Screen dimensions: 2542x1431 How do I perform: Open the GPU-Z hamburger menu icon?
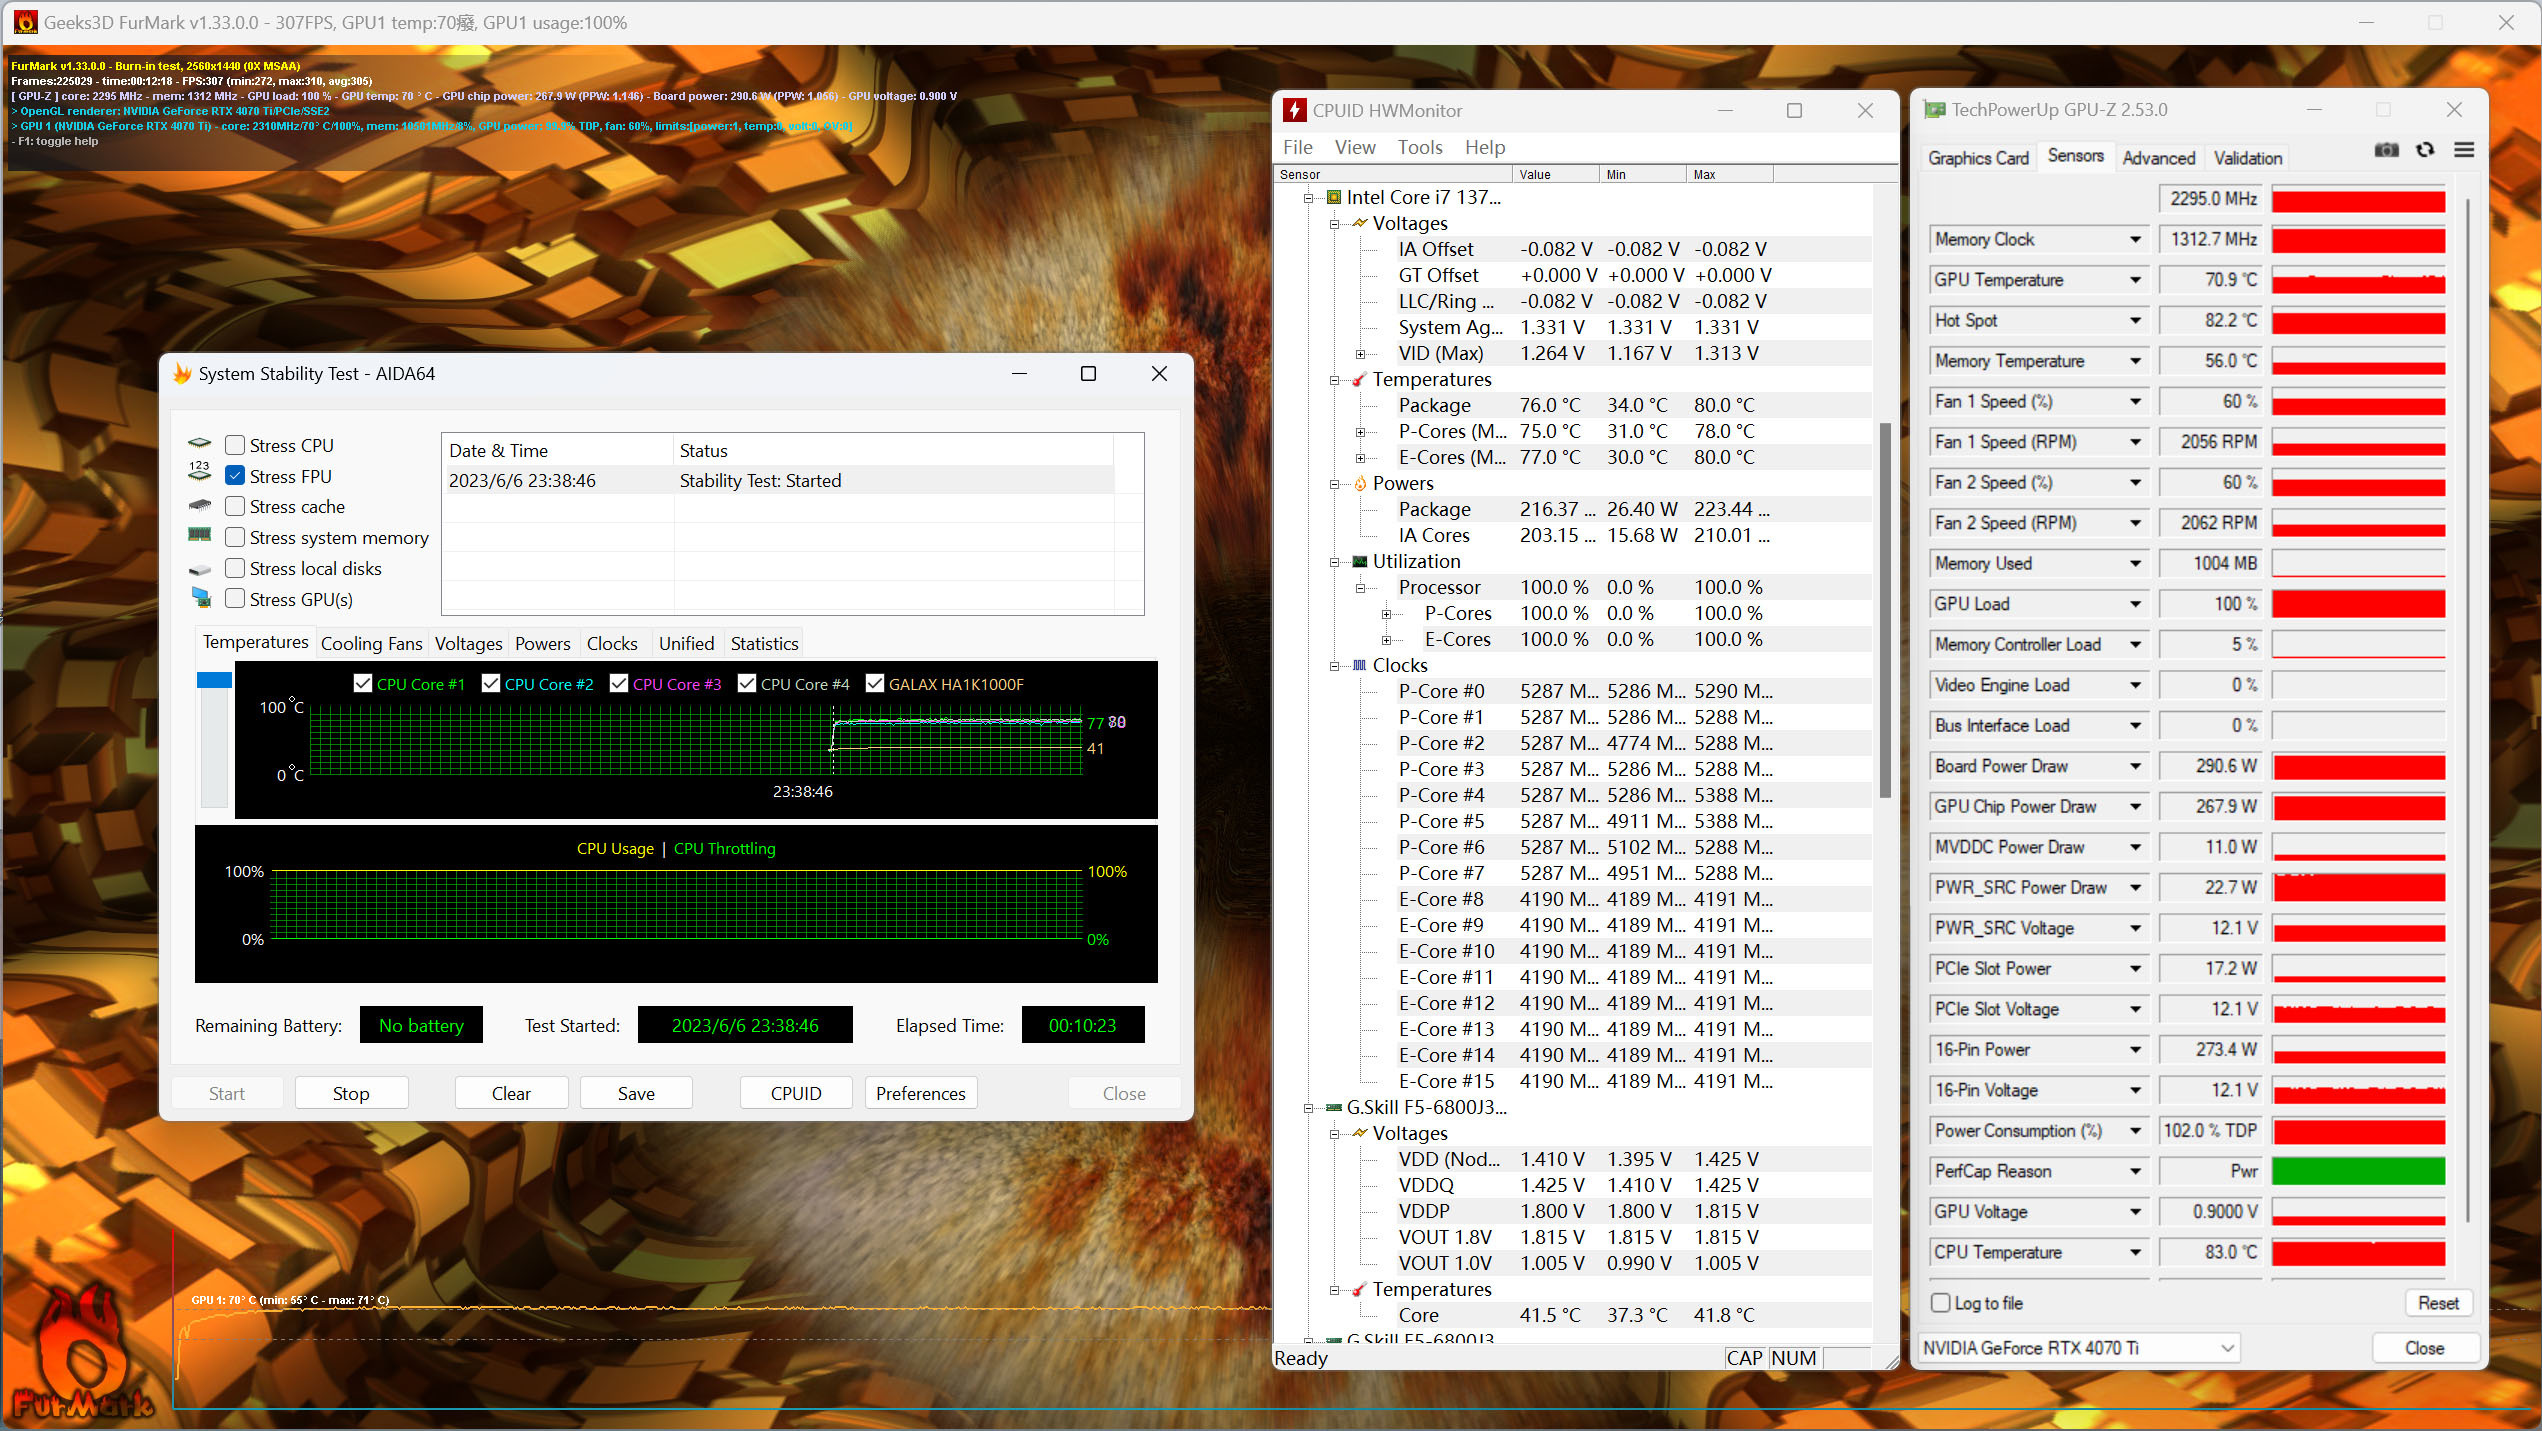(2464, 150)
